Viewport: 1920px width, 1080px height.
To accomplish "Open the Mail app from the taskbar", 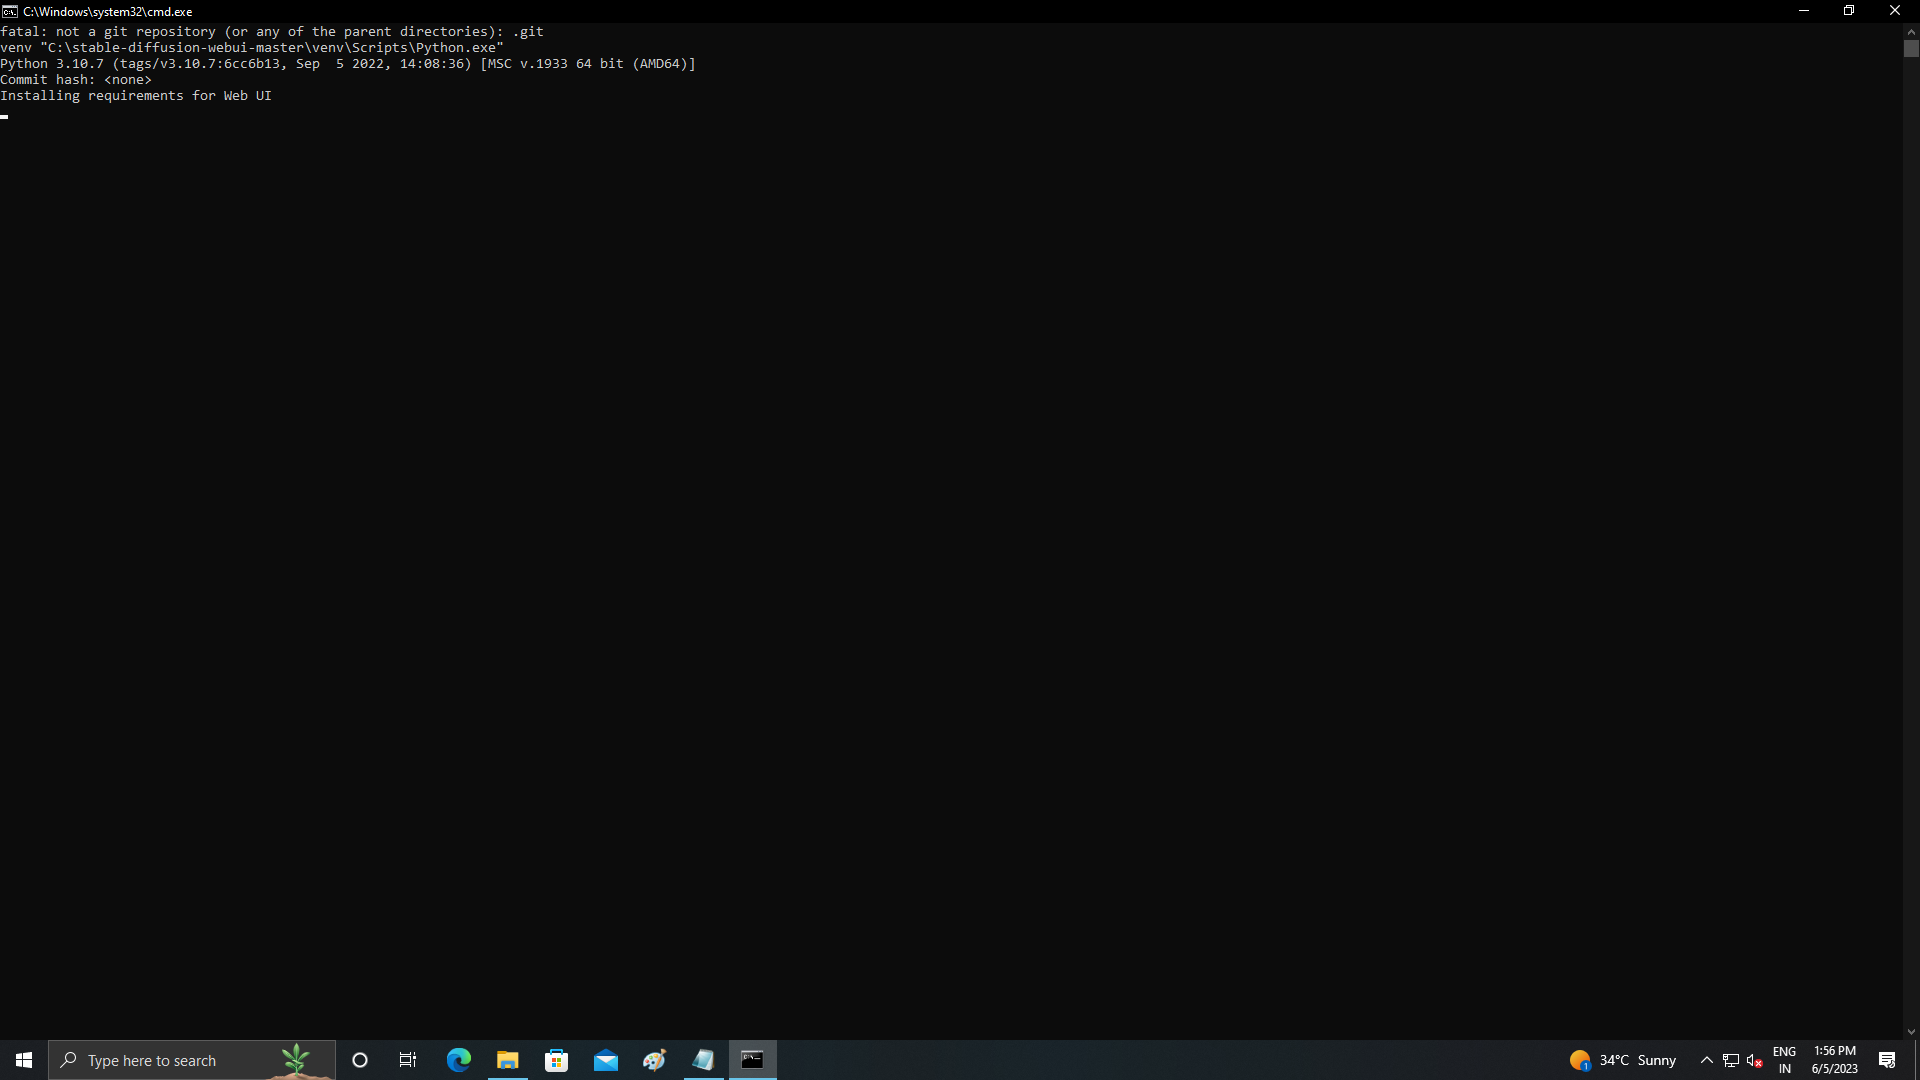I will click(x=605, y=1060).
